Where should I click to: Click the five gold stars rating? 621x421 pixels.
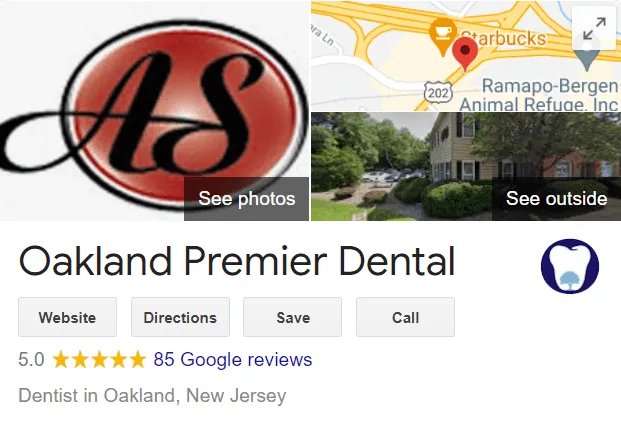click(x=99, y=360)
